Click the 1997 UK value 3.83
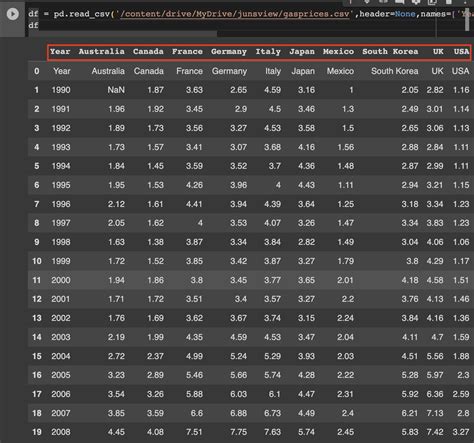 (x=435, y=223)
